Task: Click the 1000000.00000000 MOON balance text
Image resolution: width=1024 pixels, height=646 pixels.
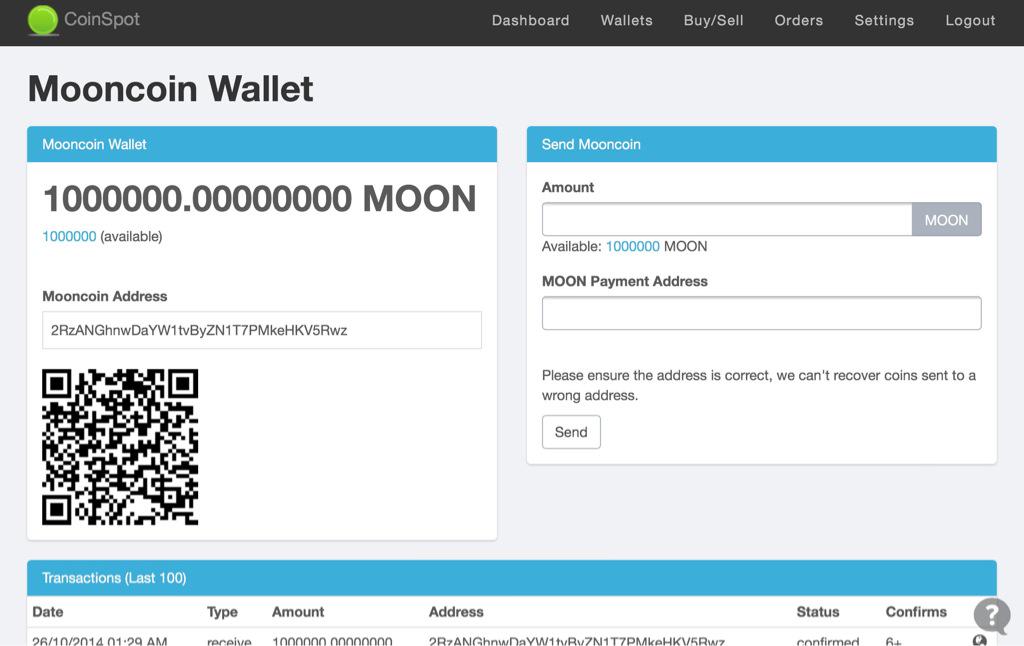Action: 260,199
